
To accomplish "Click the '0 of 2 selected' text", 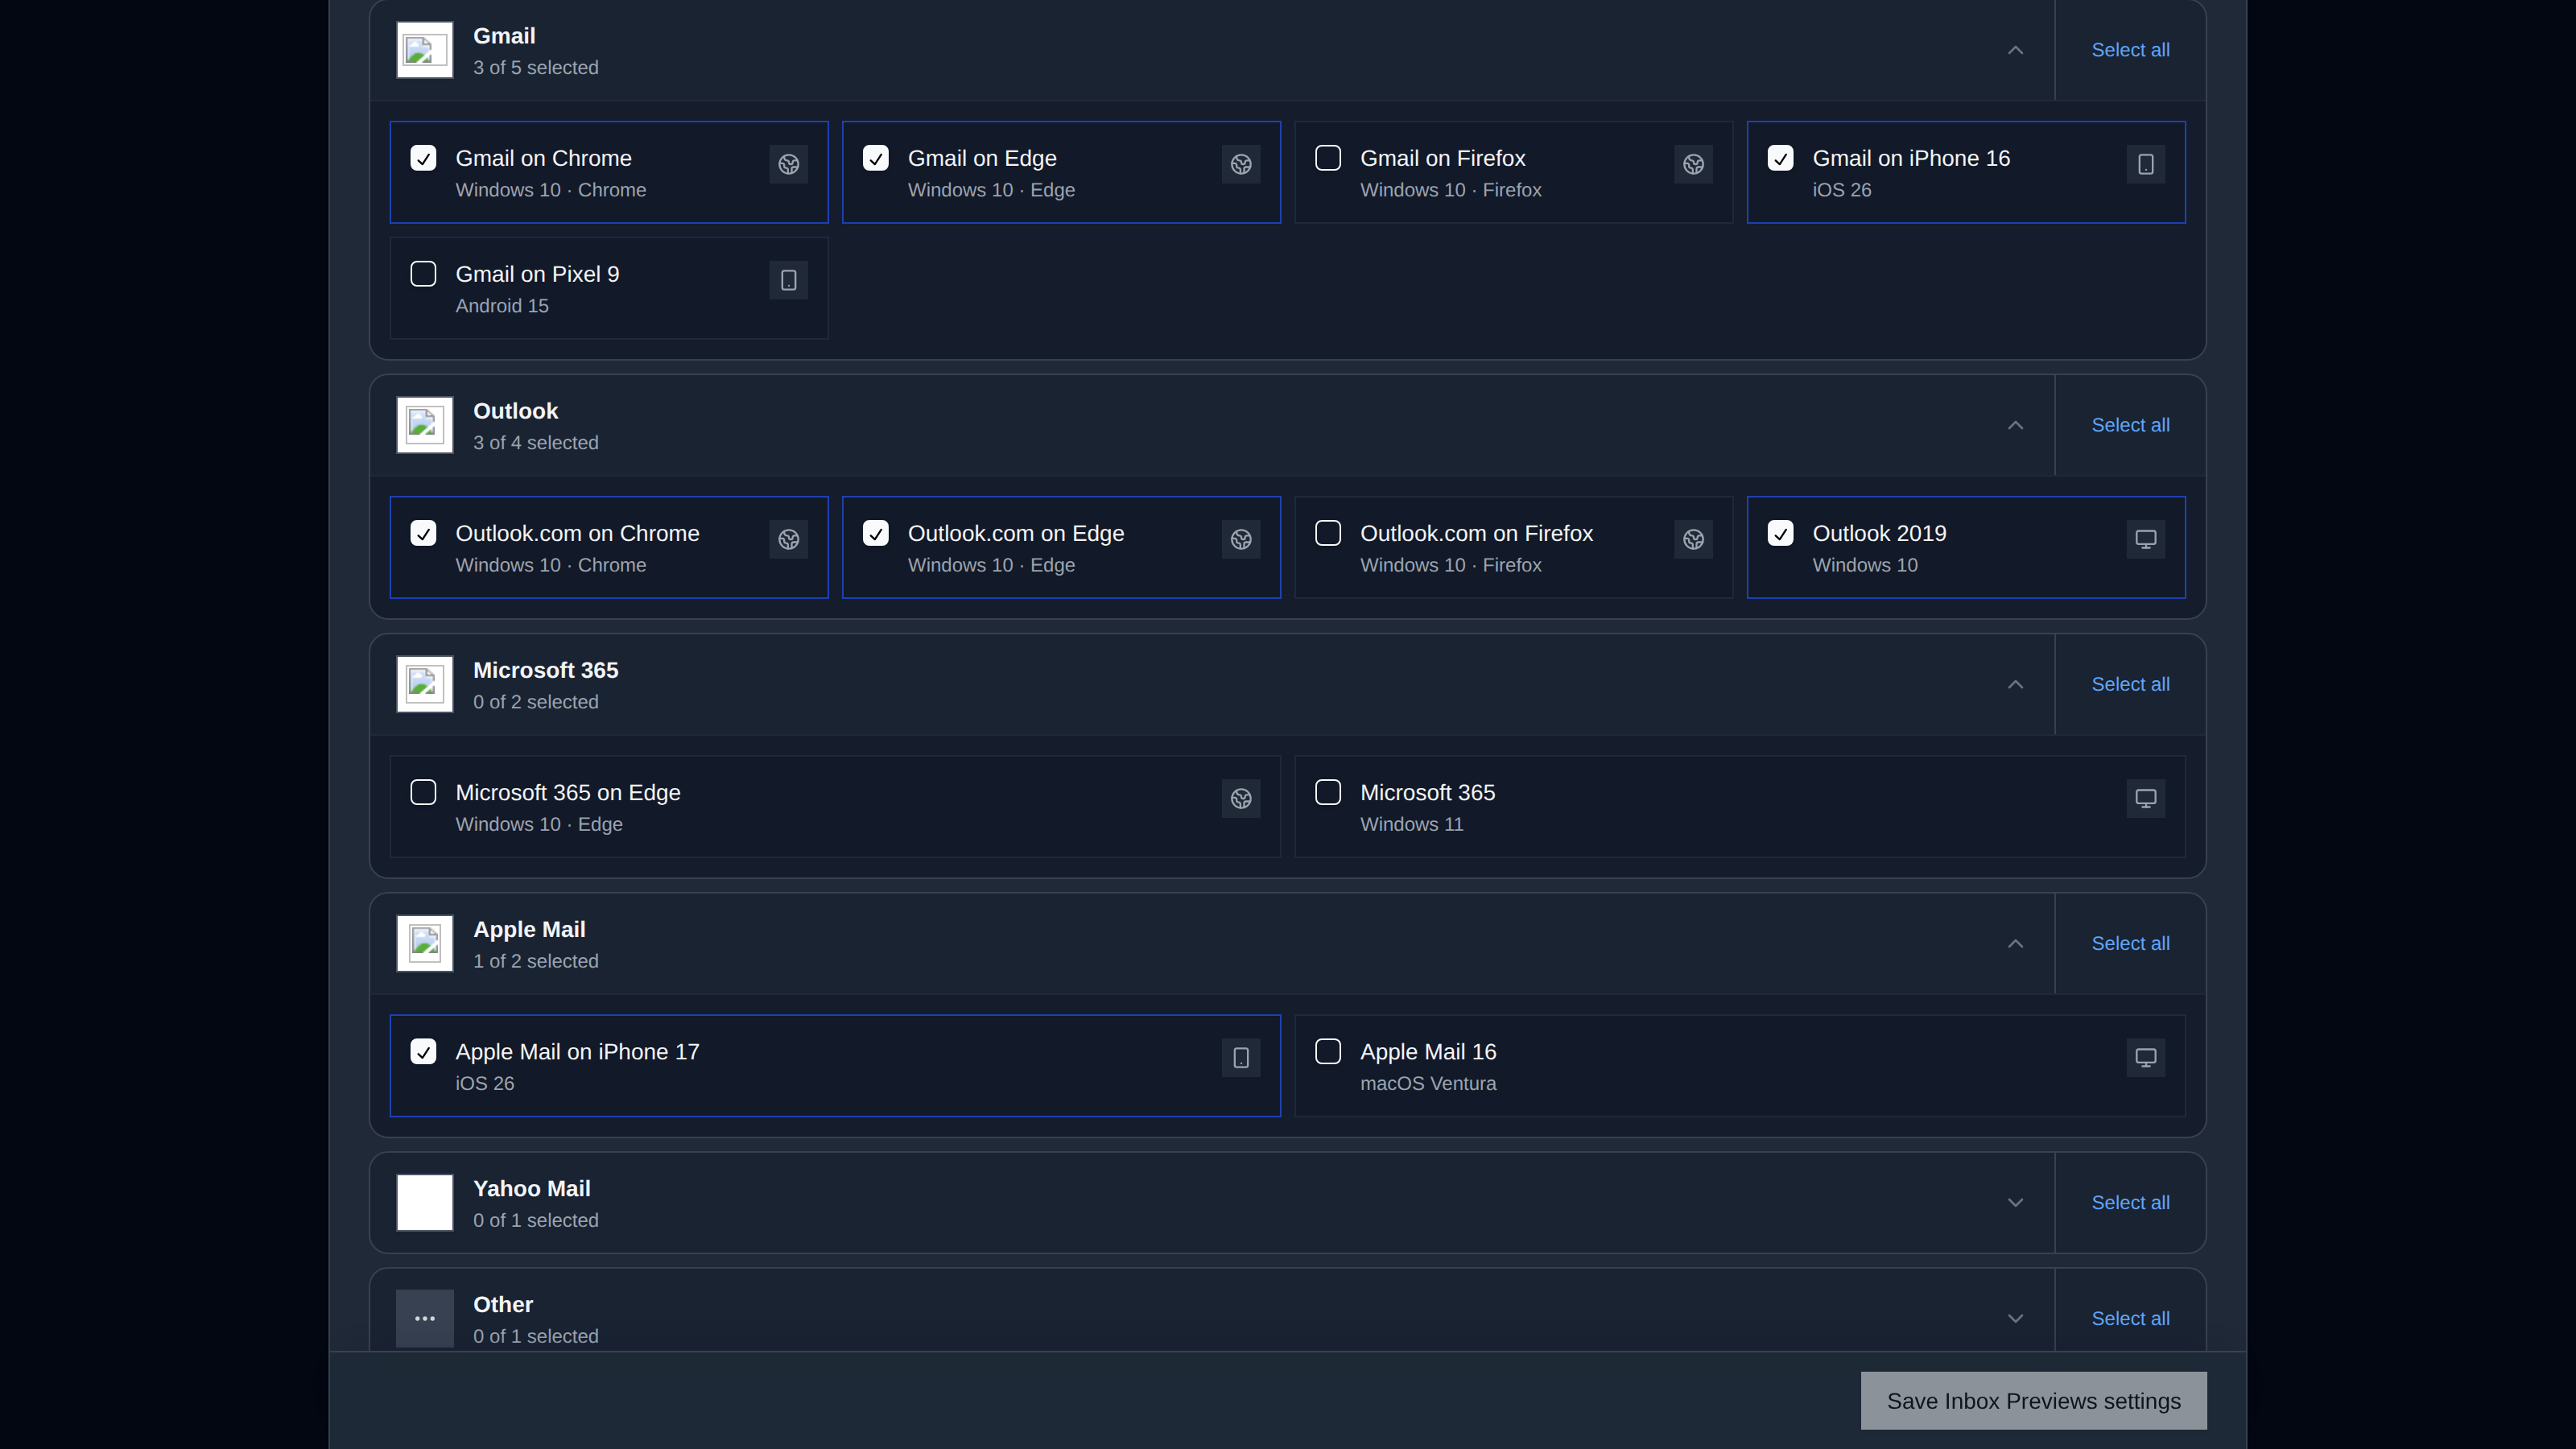I will click(535, 702).
